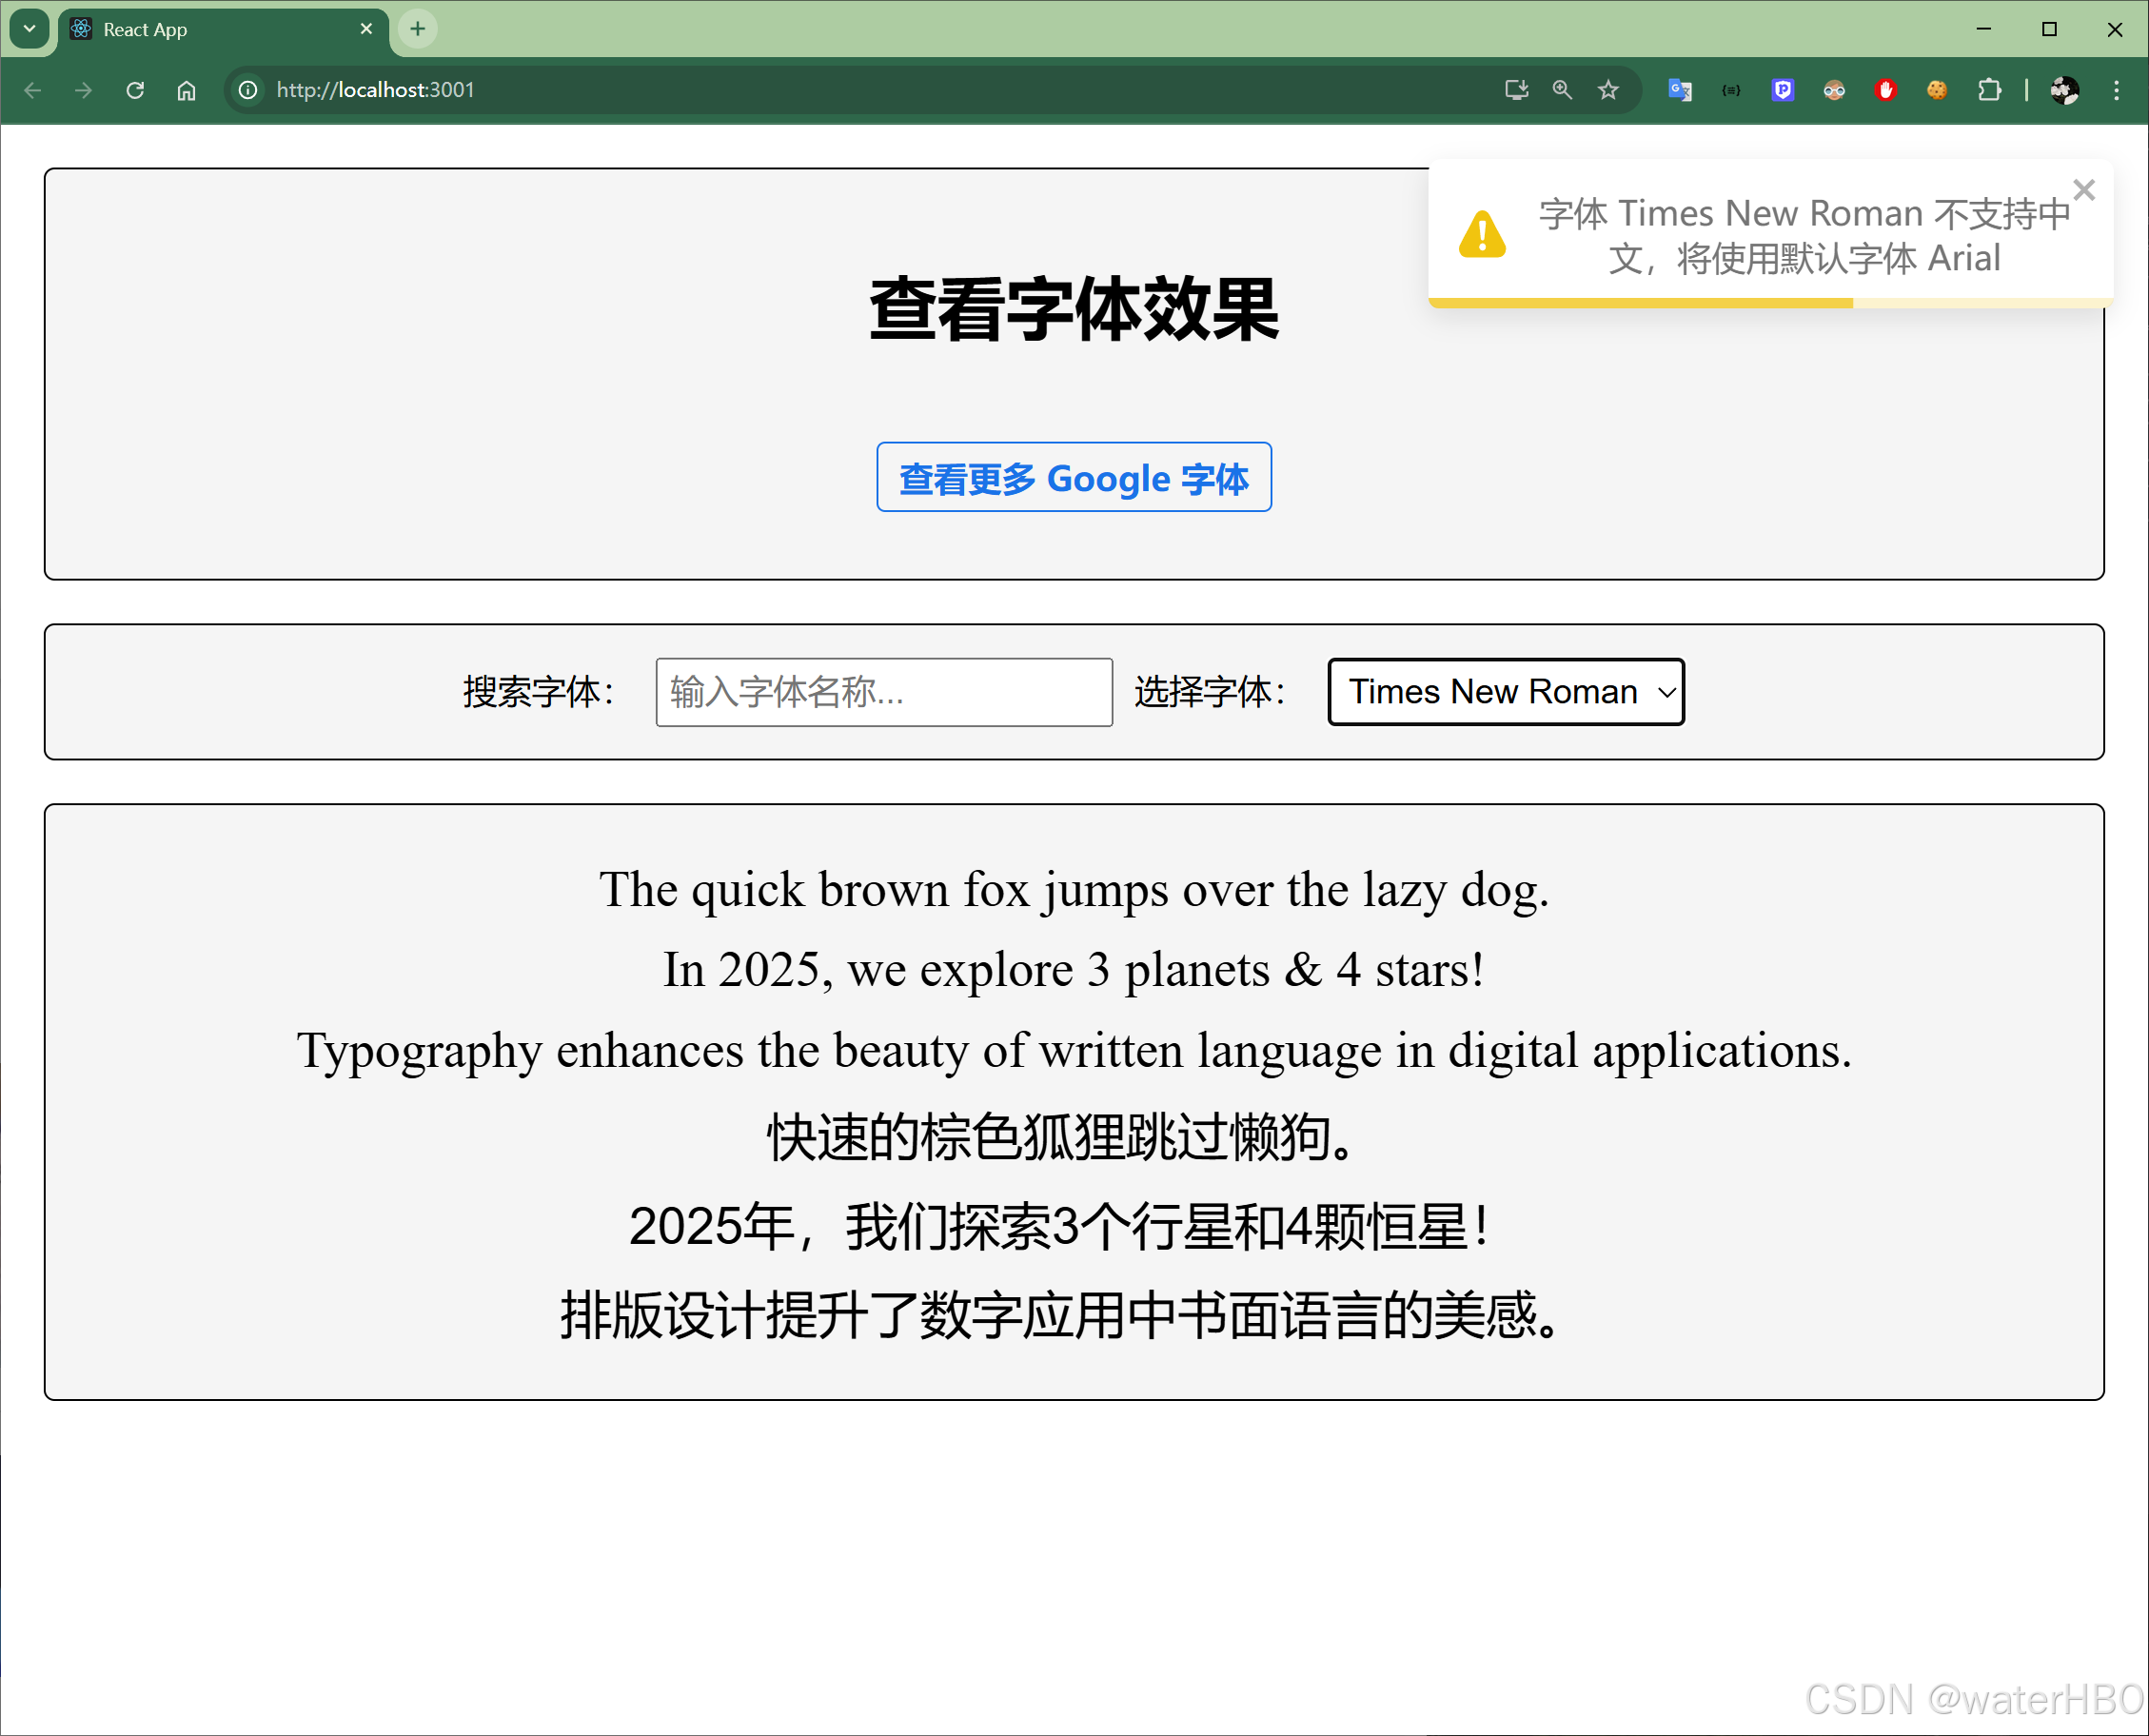Open the Times New Roman font dropdown
2149x1736 pixels.
pos(1505,692)
